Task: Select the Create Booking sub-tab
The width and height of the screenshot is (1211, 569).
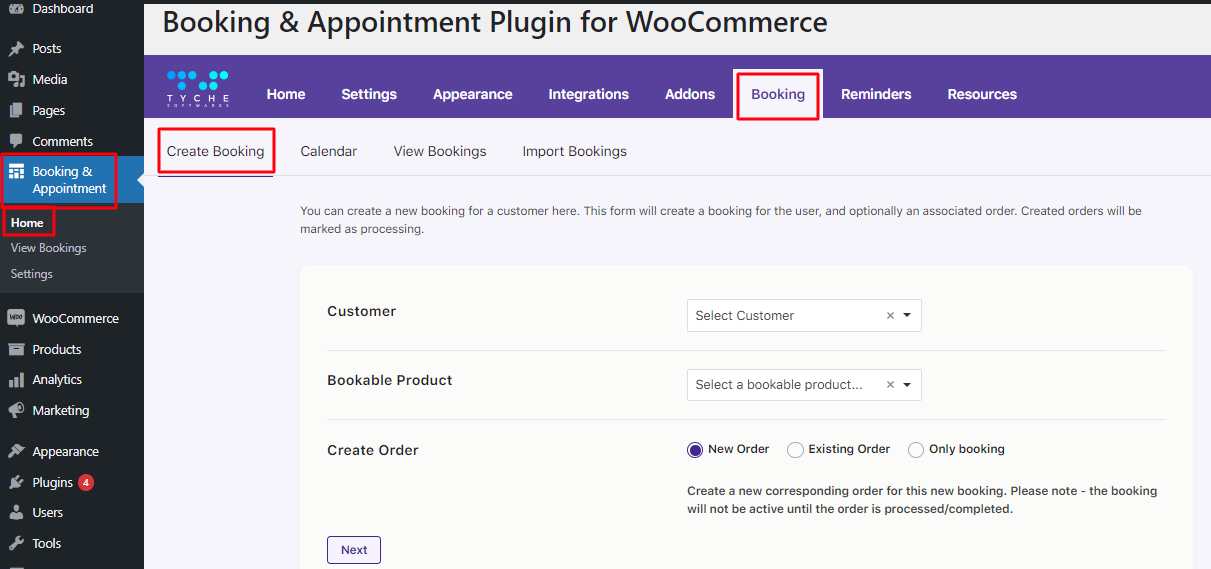Action: coord(216,152)
